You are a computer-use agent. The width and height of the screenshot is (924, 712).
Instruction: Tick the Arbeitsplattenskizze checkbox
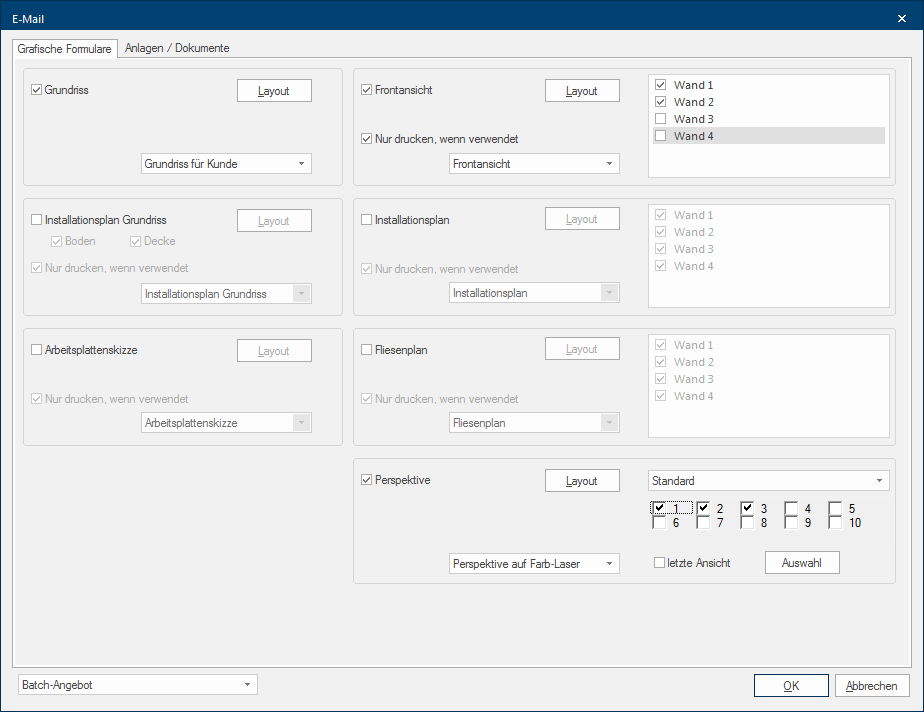point(37,350)
